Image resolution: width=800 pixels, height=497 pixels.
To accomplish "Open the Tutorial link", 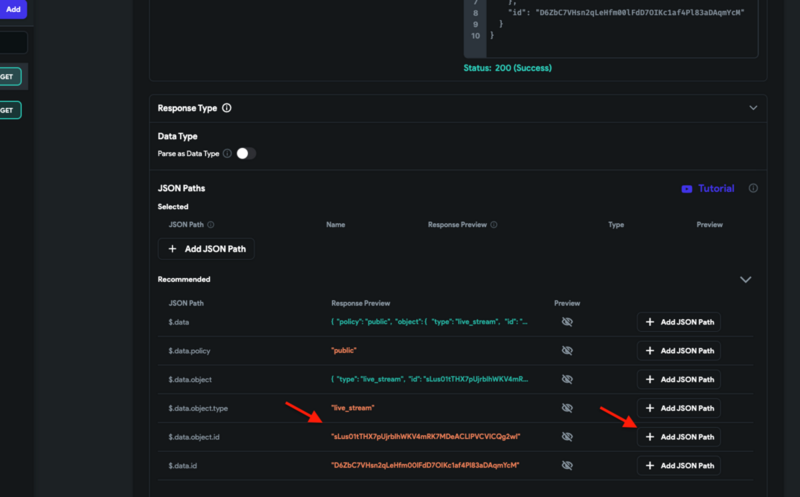I will [716, 188].
